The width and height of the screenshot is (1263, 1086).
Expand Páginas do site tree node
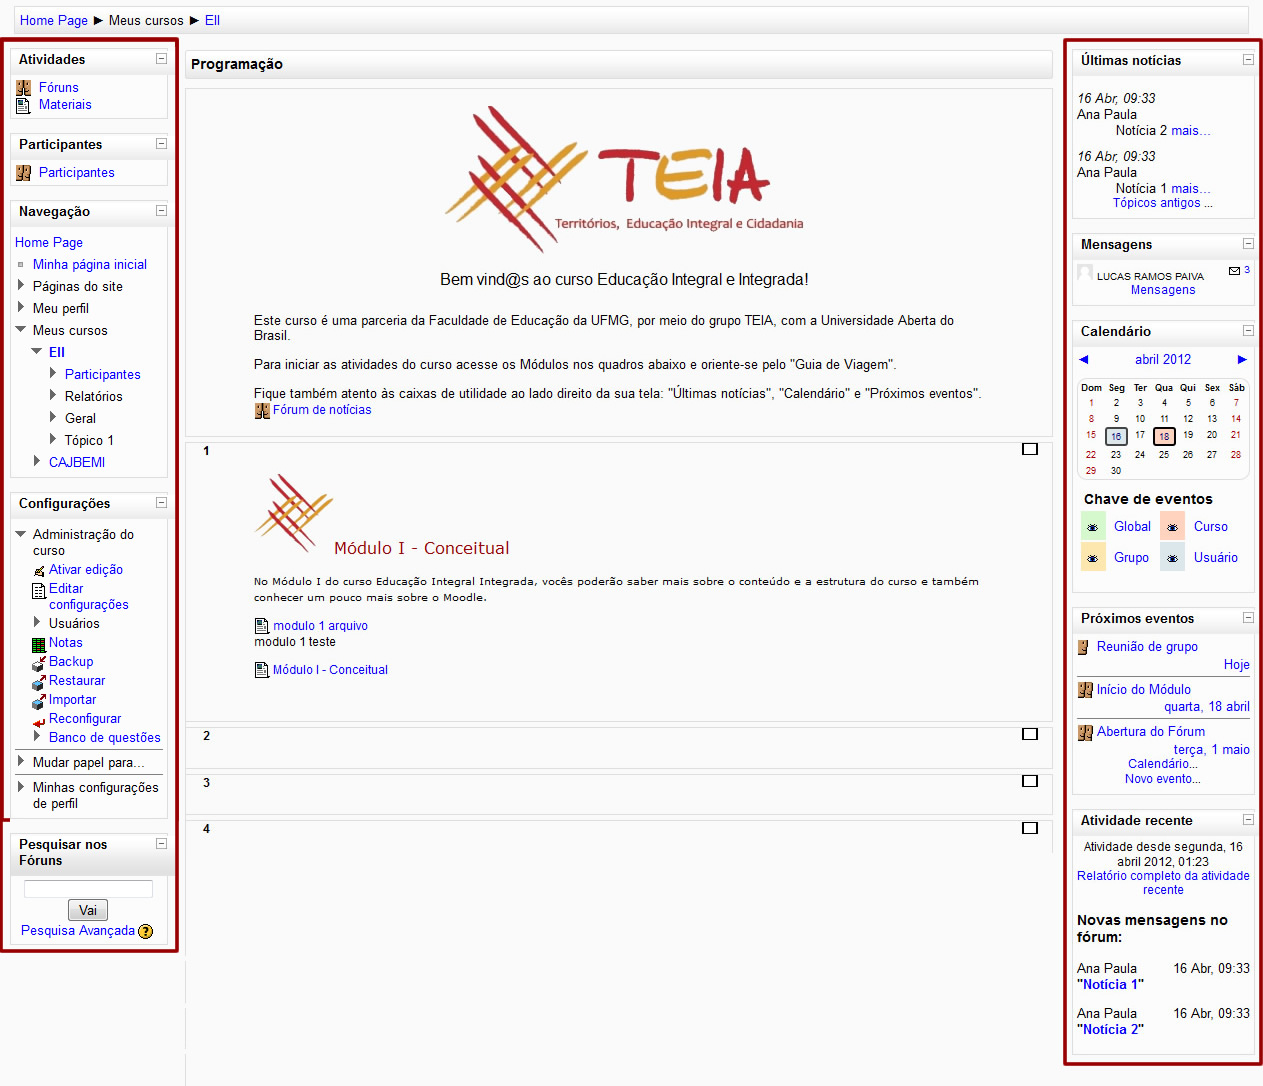pos(21,286)
